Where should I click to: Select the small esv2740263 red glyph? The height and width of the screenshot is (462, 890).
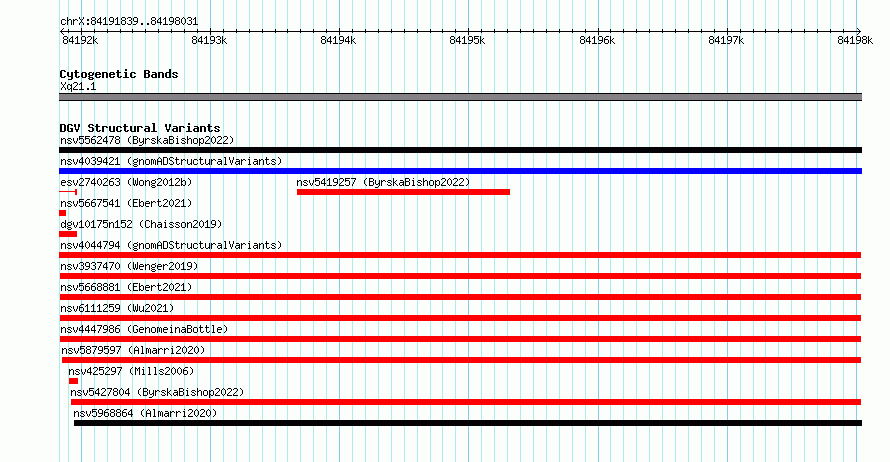pyautogui.click(x=68, y=192)
